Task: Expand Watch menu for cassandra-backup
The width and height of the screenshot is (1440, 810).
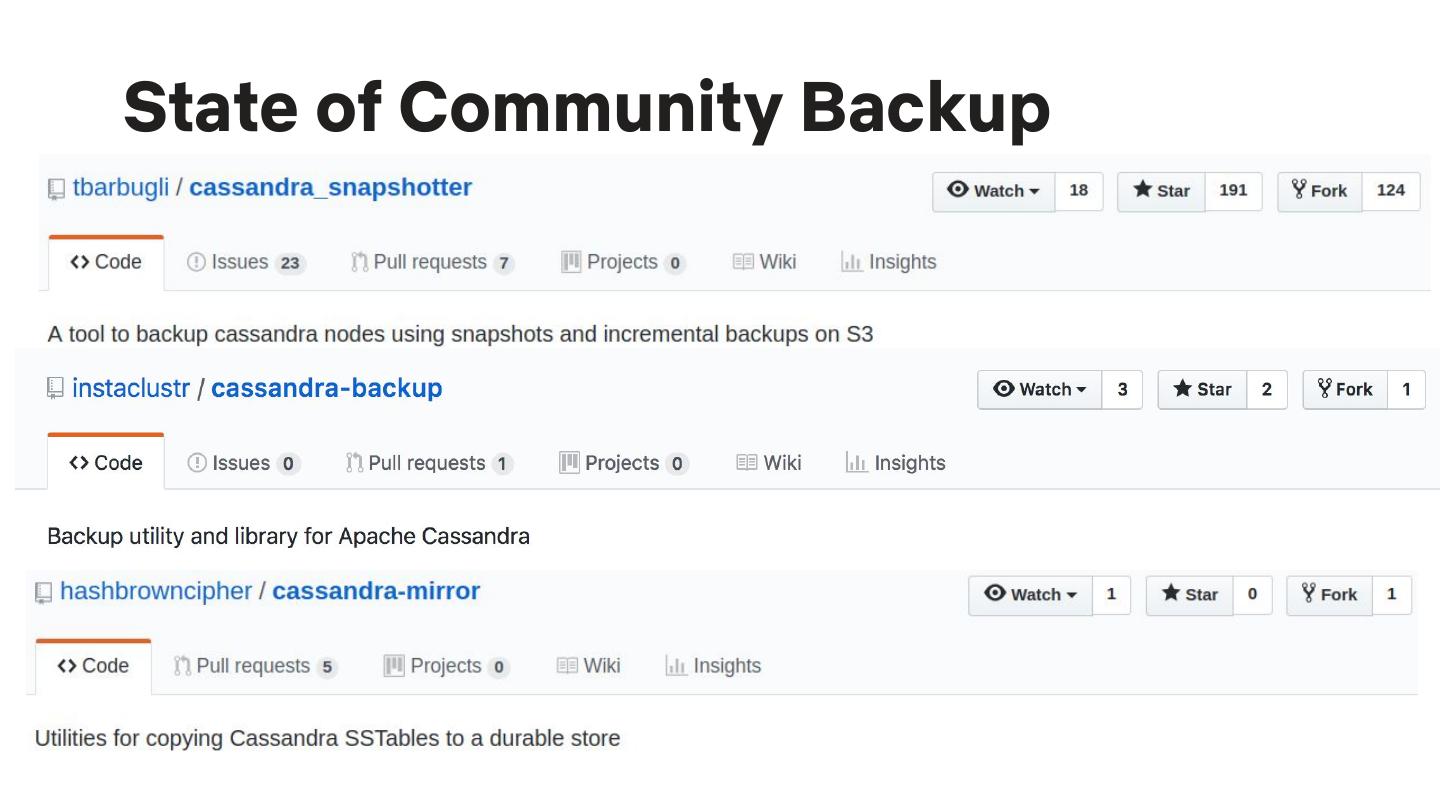Action: [x=1040, y=389]
